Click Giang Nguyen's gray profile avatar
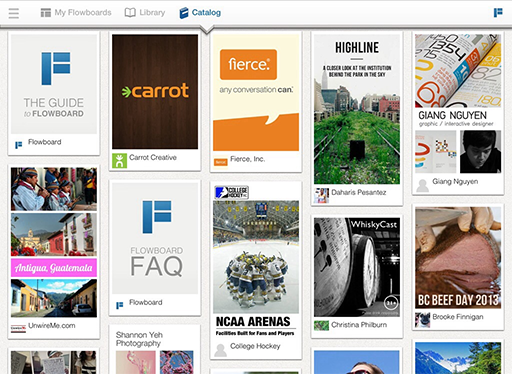The image size is (512, 374). pyautogui.click(x=422, y=185)
